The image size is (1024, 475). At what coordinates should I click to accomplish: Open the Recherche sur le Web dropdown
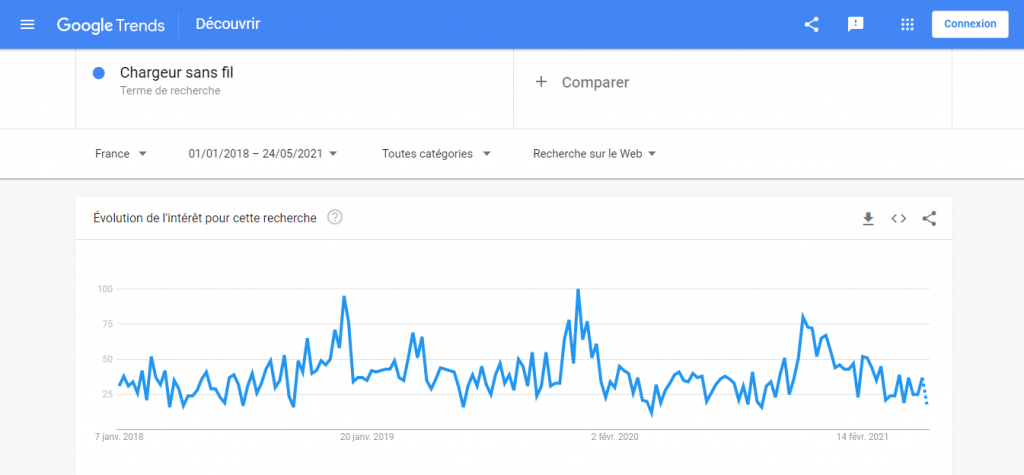pos(594,154)
